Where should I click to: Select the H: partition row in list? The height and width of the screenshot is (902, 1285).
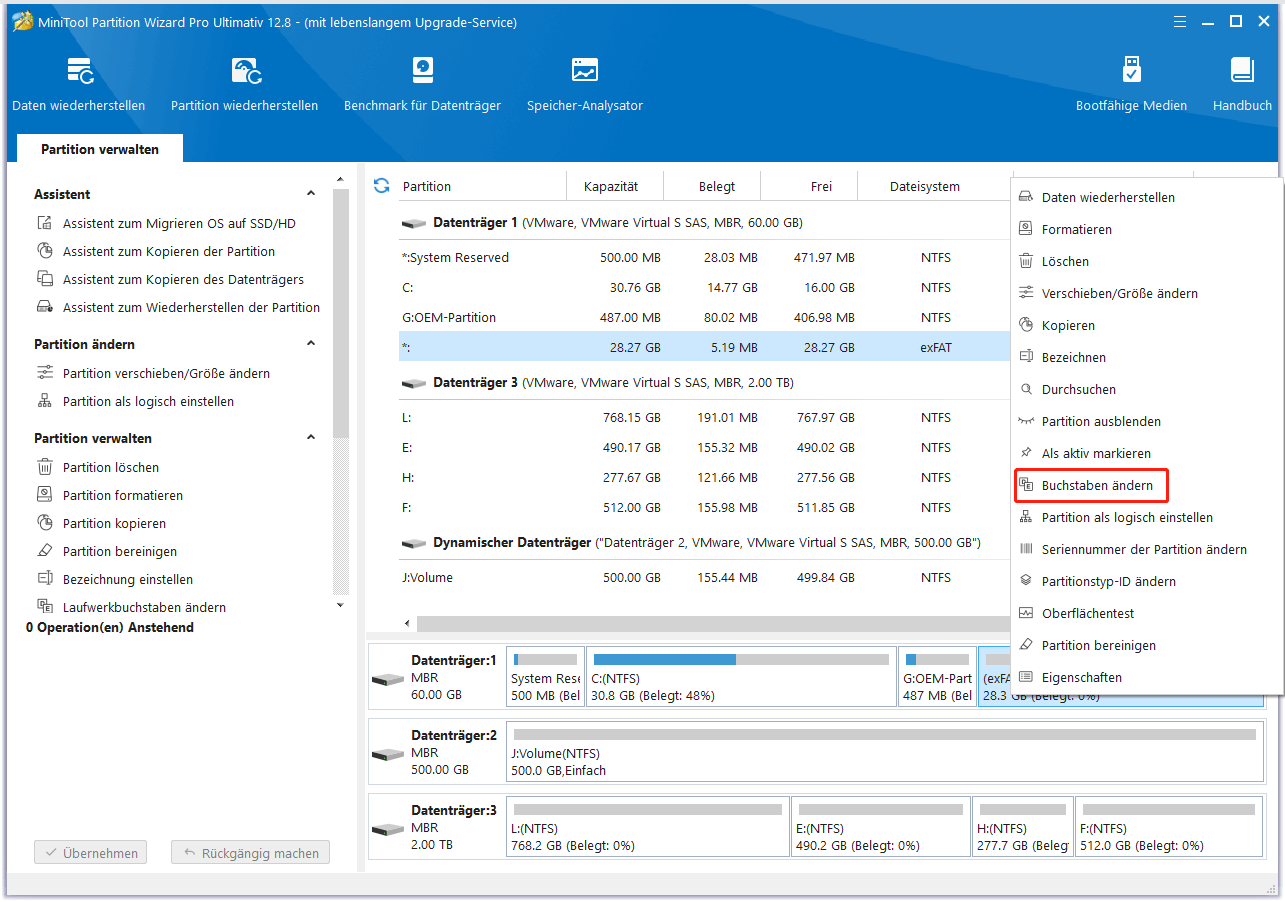click(x=704, y=478)
